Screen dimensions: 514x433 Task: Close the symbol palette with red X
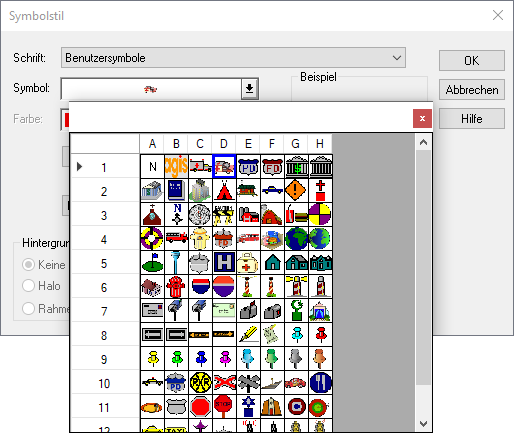point(422,118)
